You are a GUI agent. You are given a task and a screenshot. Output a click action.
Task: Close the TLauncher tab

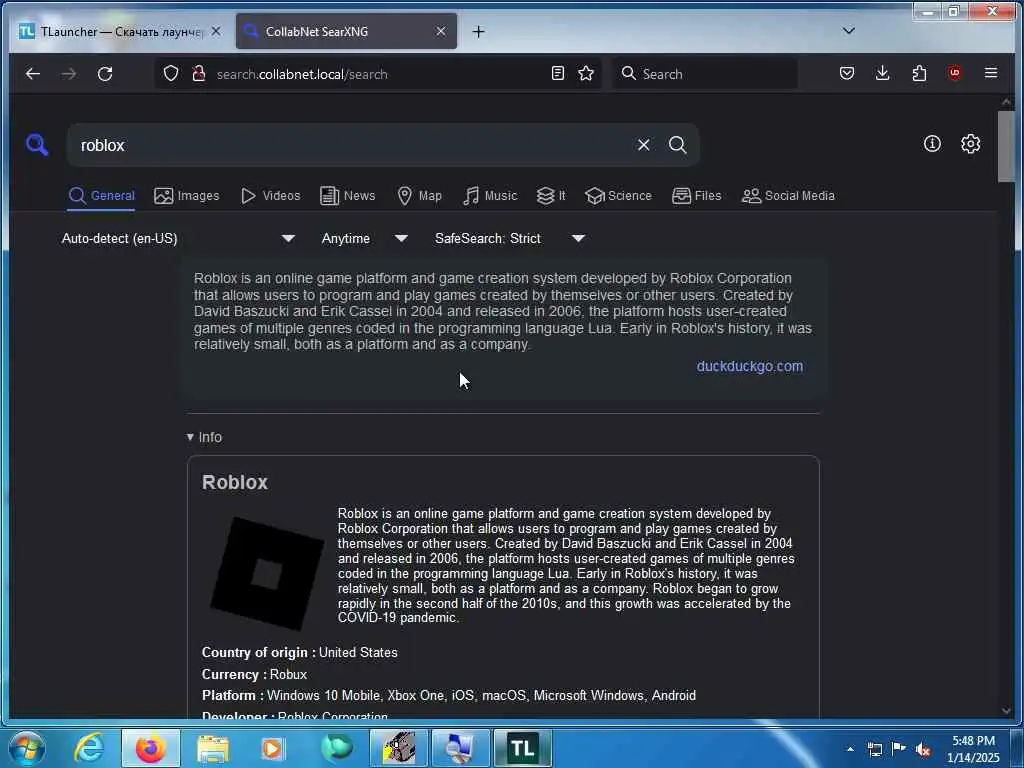pyautogui.click(x=216, y=31)
